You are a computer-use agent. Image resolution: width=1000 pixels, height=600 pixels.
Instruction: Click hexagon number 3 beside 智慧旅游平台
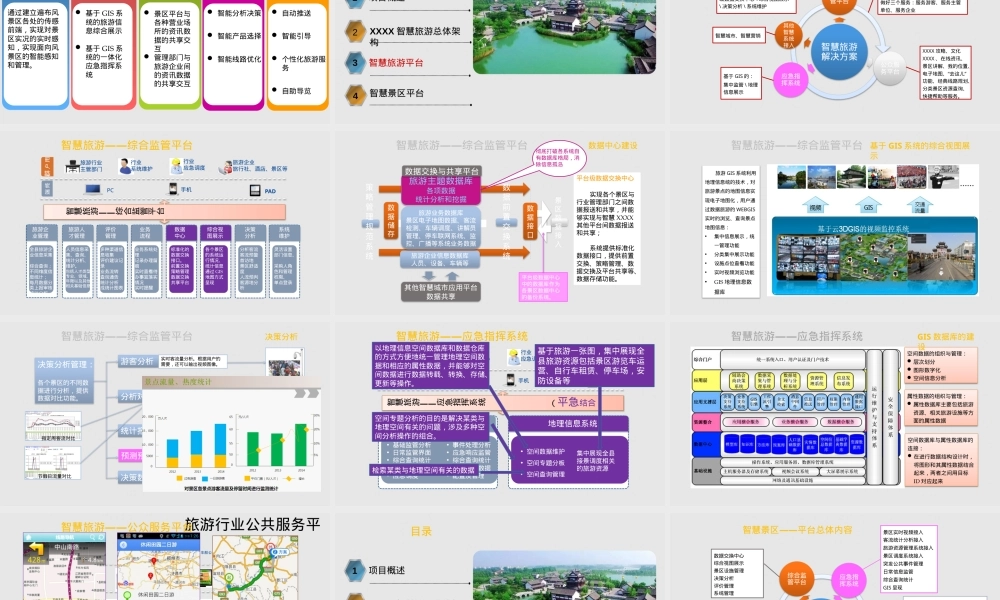(355, 62)
